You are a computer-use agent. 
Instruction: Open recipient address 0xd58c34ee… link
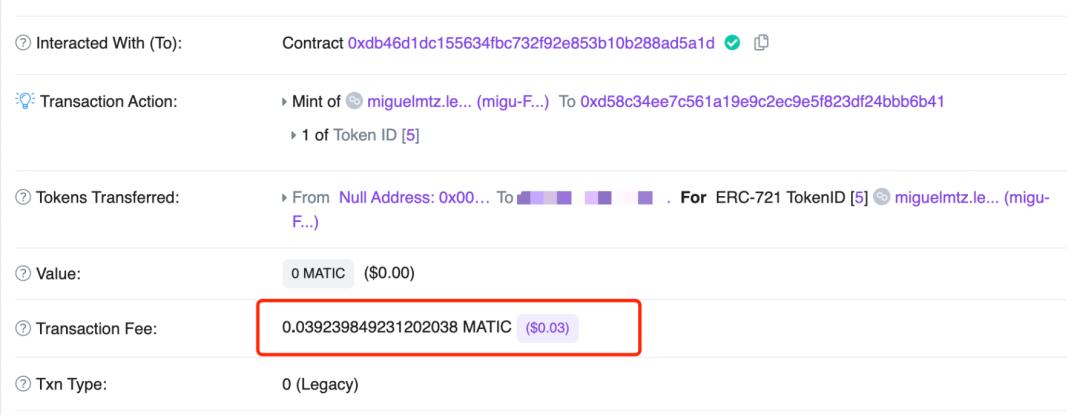point(762,102)
